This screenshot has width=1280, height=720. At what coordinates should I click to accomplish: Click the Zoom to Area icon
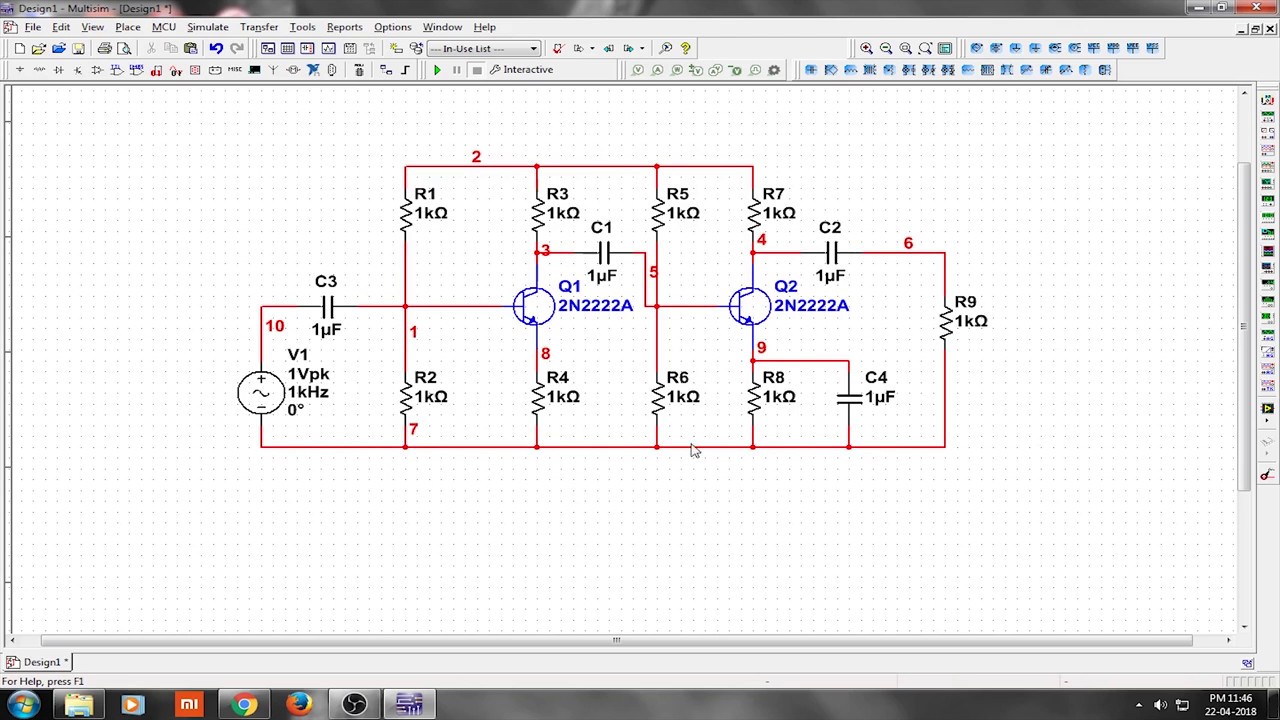pyautogui.click(x=905, y=48)
